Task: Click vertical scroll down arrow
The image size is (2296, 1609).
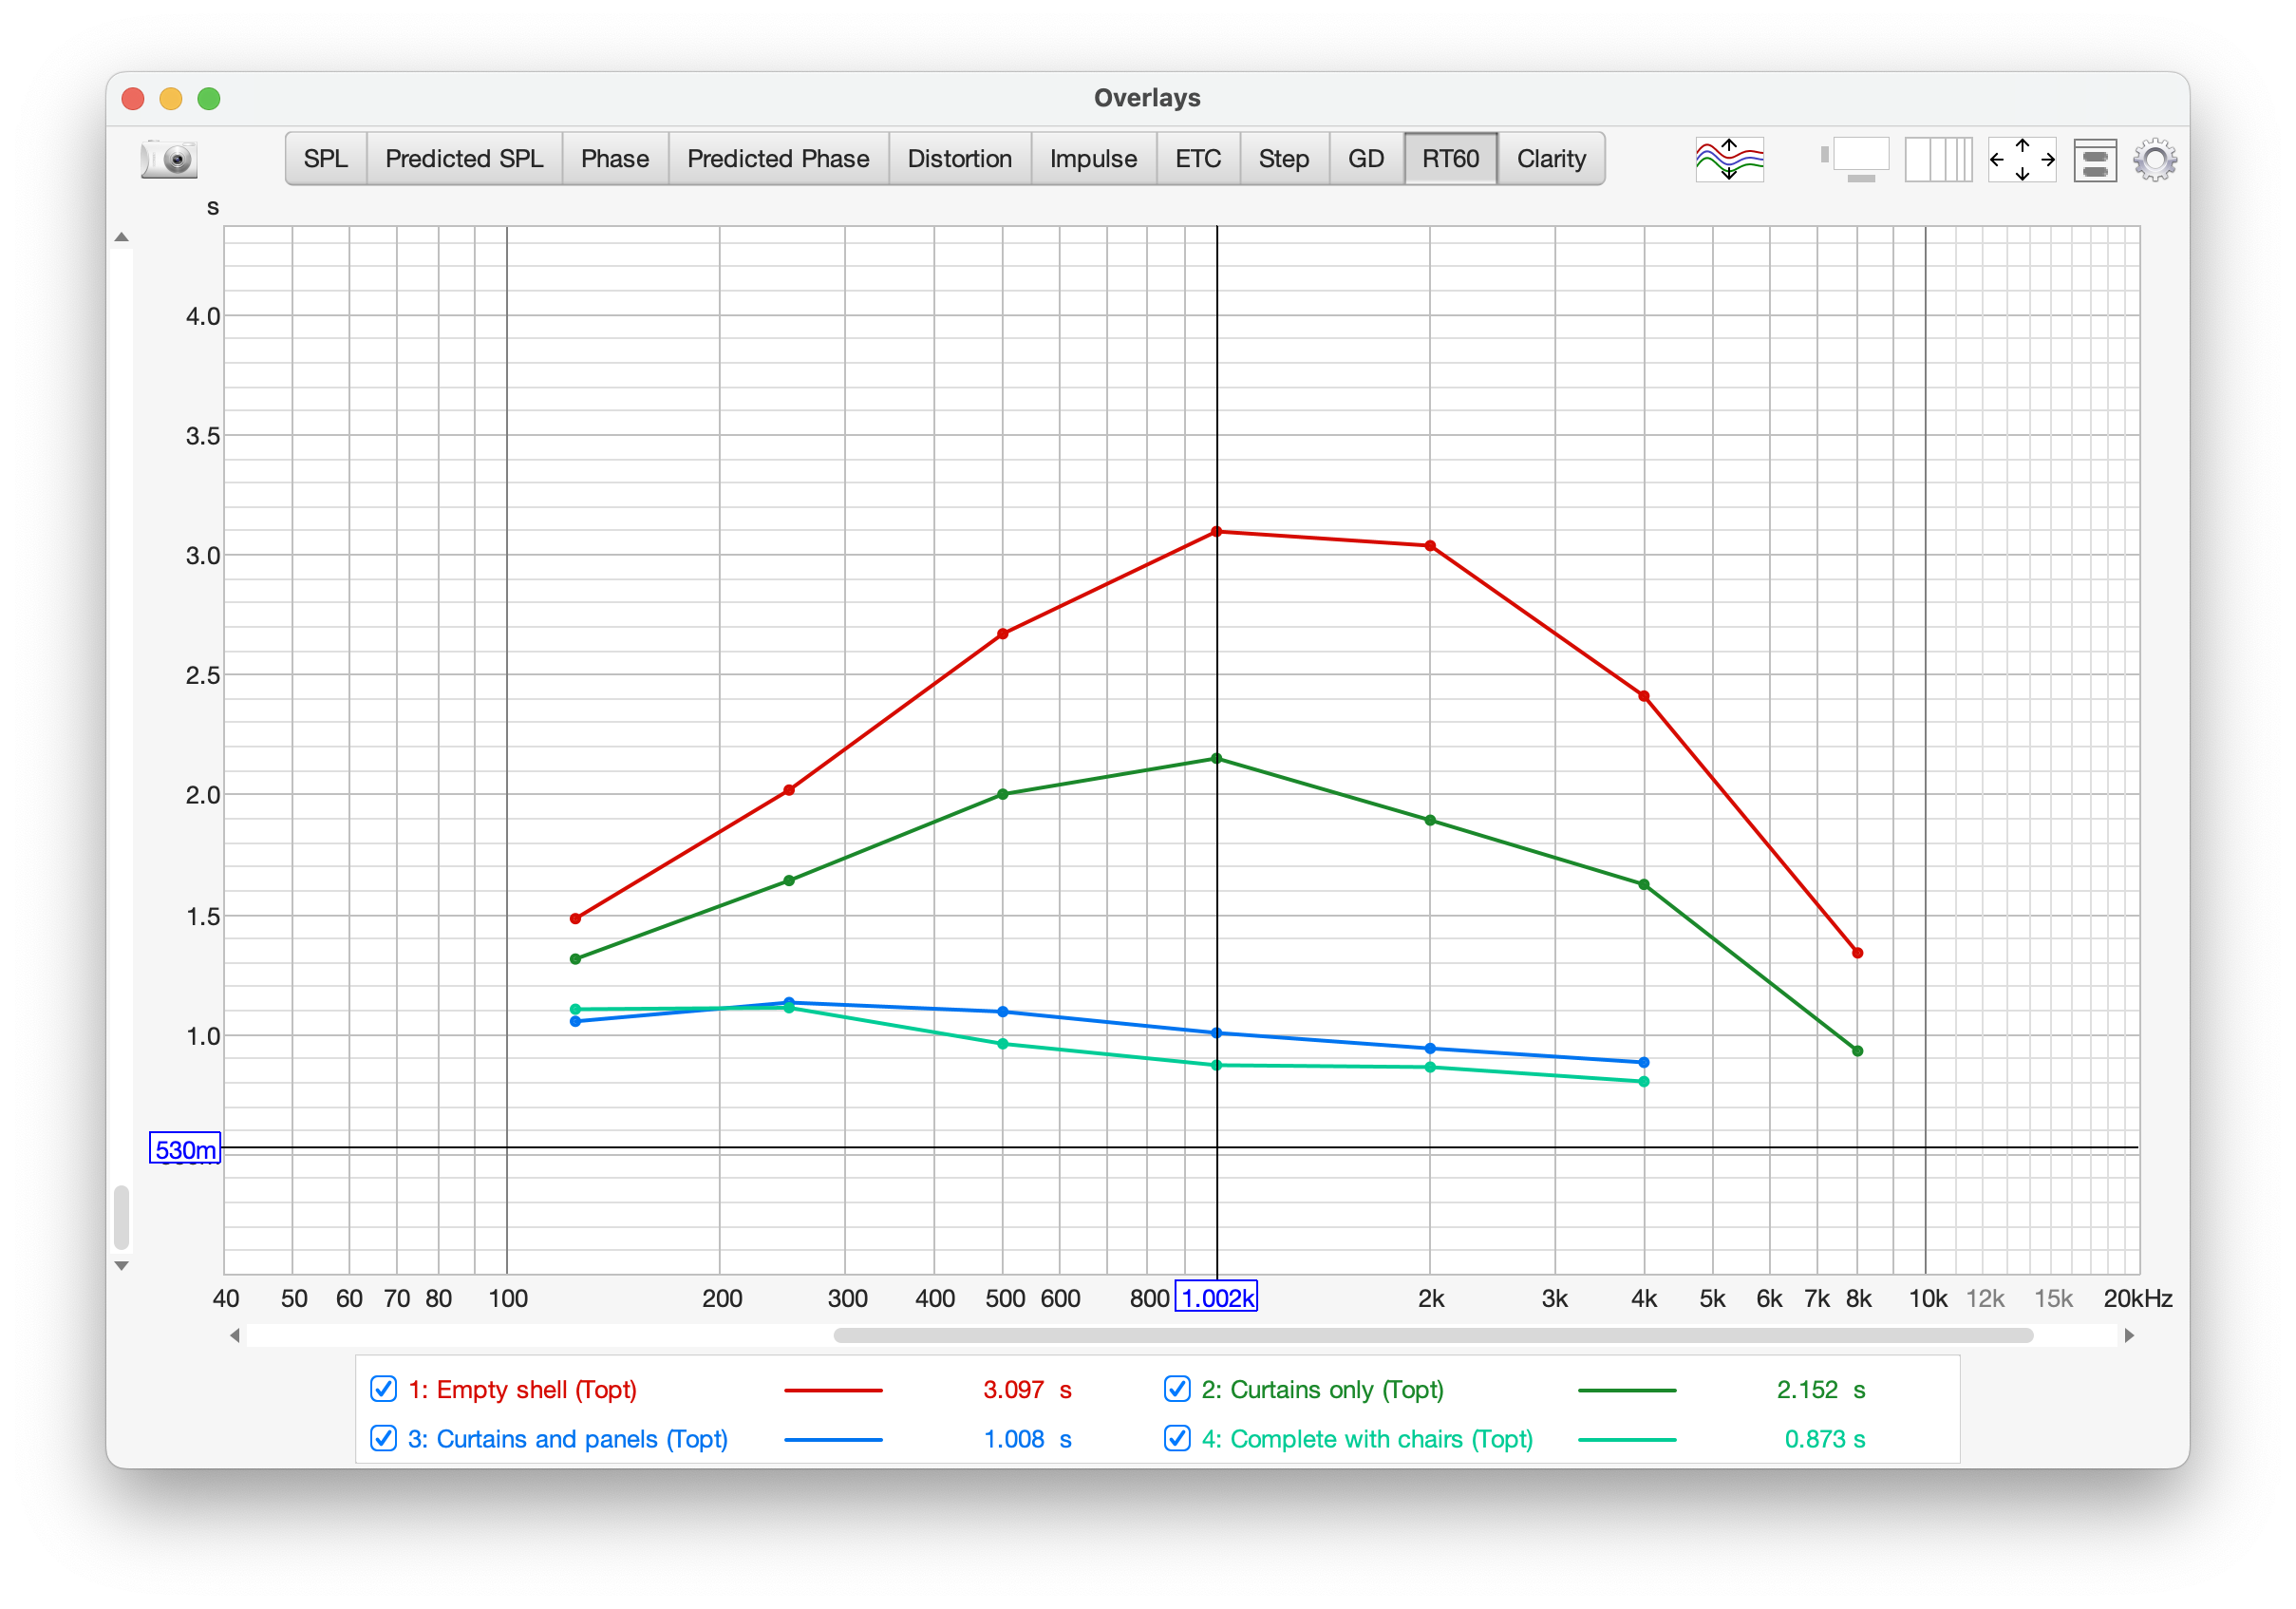Action: pos(122,1265)
